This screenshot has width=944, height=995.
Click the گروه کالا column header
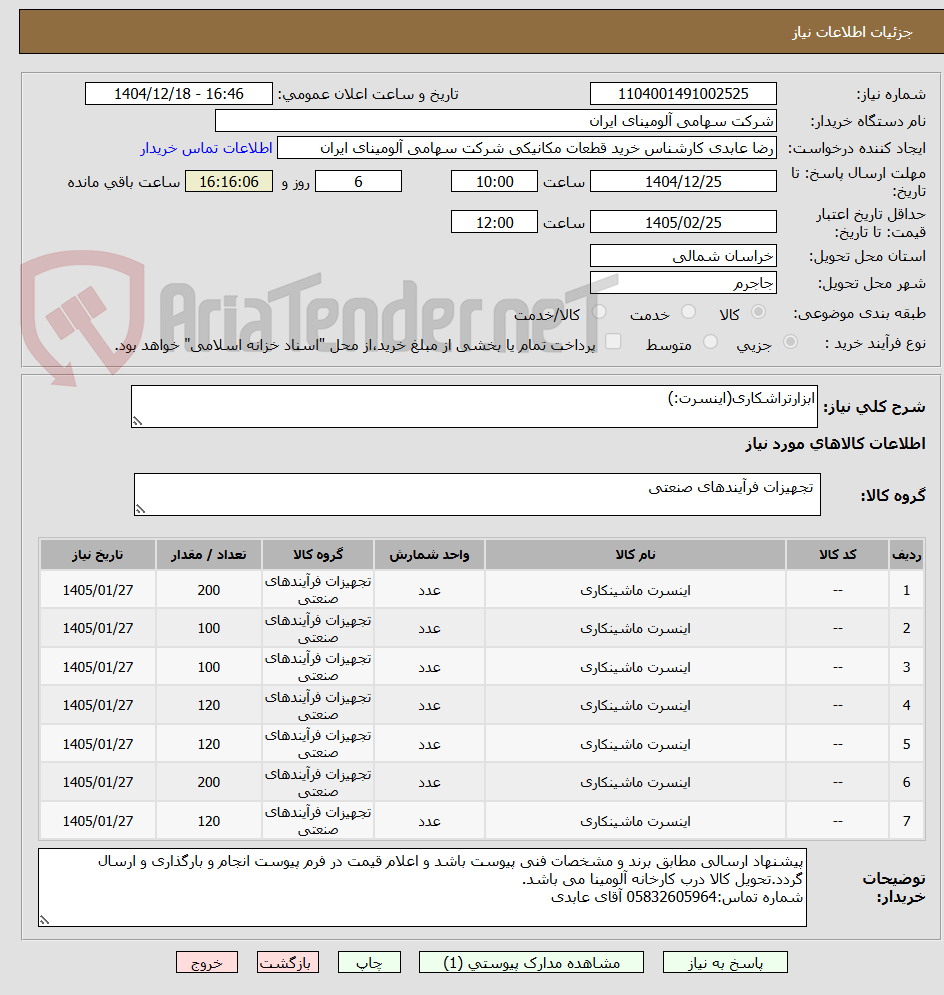318,555
